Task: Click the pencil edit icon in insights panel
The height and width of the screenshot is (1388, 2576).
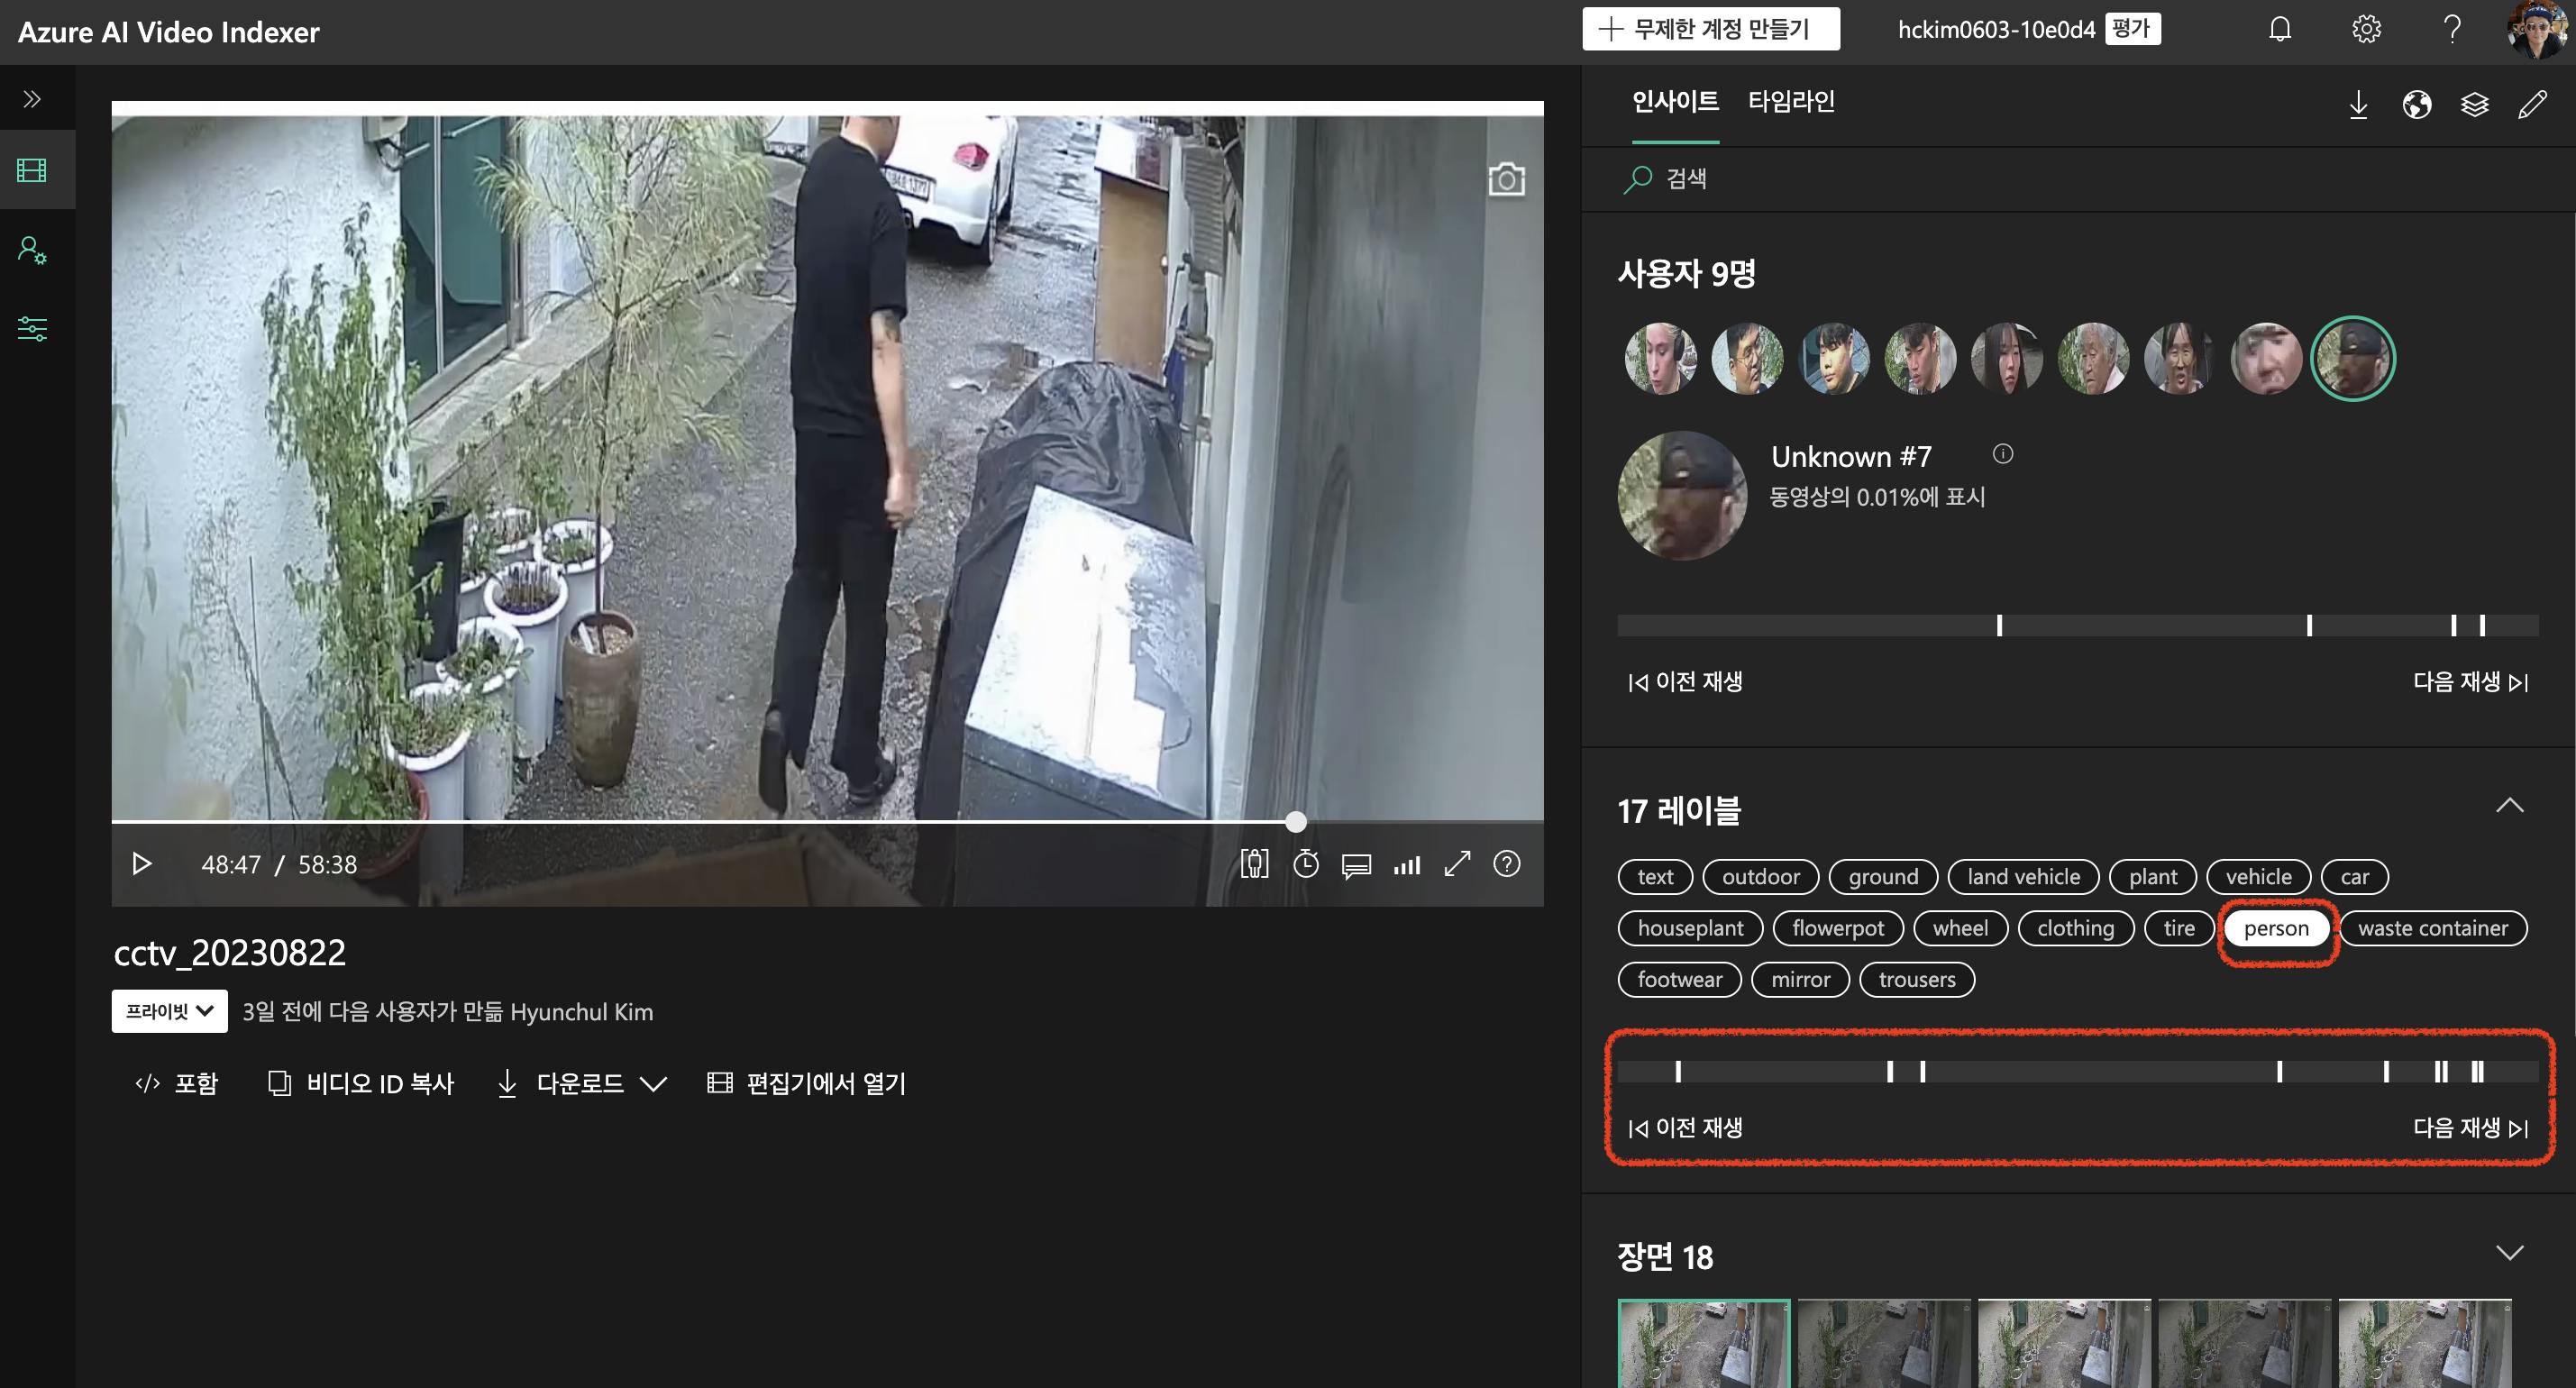Action: click(x=2532, y=104)
